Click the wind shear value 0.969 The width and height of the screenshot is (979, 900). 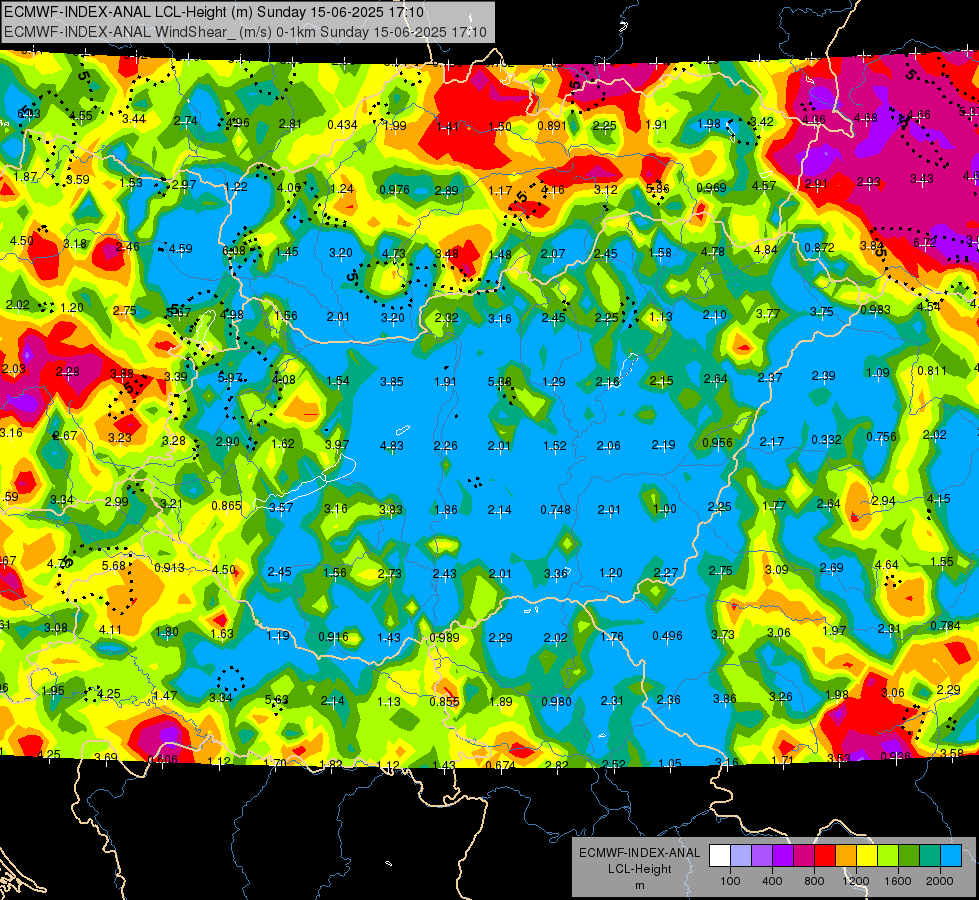click(x=711, y=188)
